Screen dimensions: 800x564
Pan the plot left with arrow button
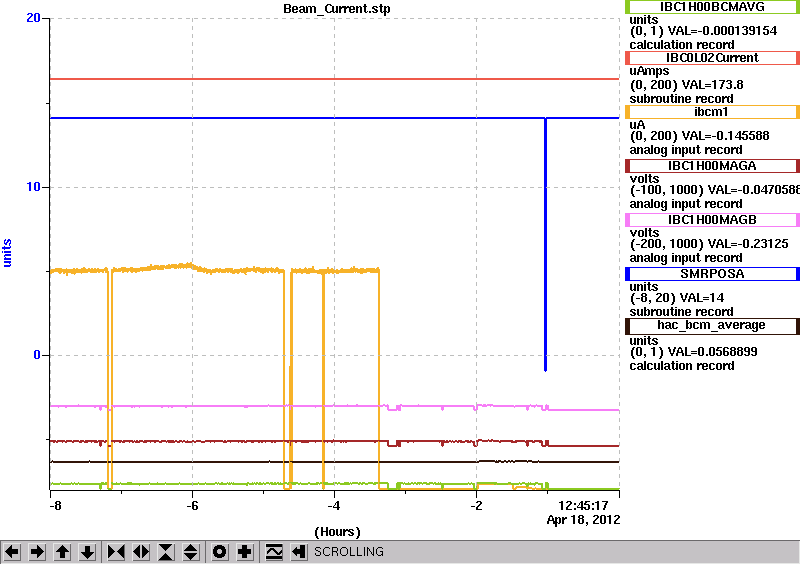(x=12, y=552)
